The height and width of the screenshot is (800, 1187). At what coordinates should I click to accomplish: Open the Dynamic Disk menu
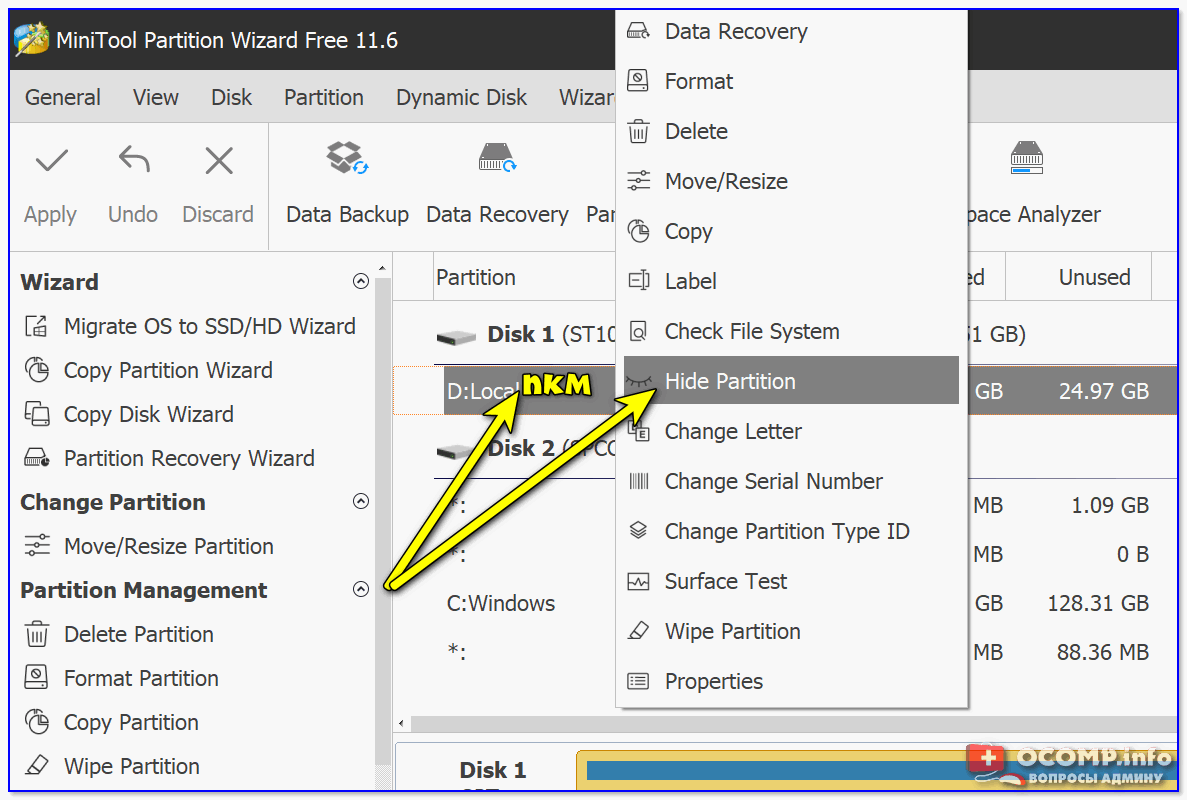click(461, 97)
